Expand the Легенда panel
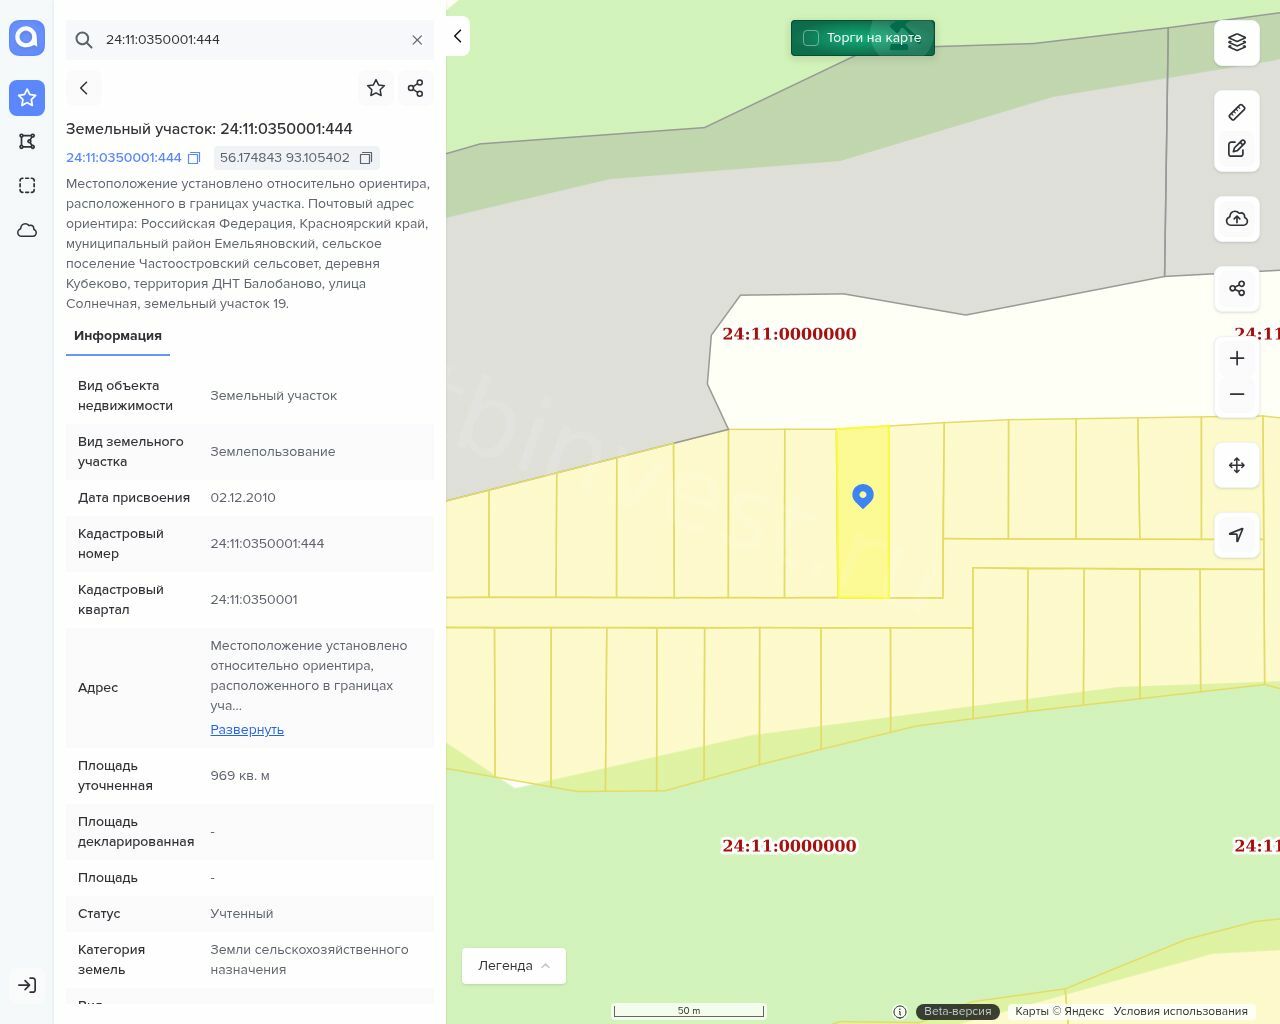This screenshot has width=1280, height=1024. click(513, 966)
